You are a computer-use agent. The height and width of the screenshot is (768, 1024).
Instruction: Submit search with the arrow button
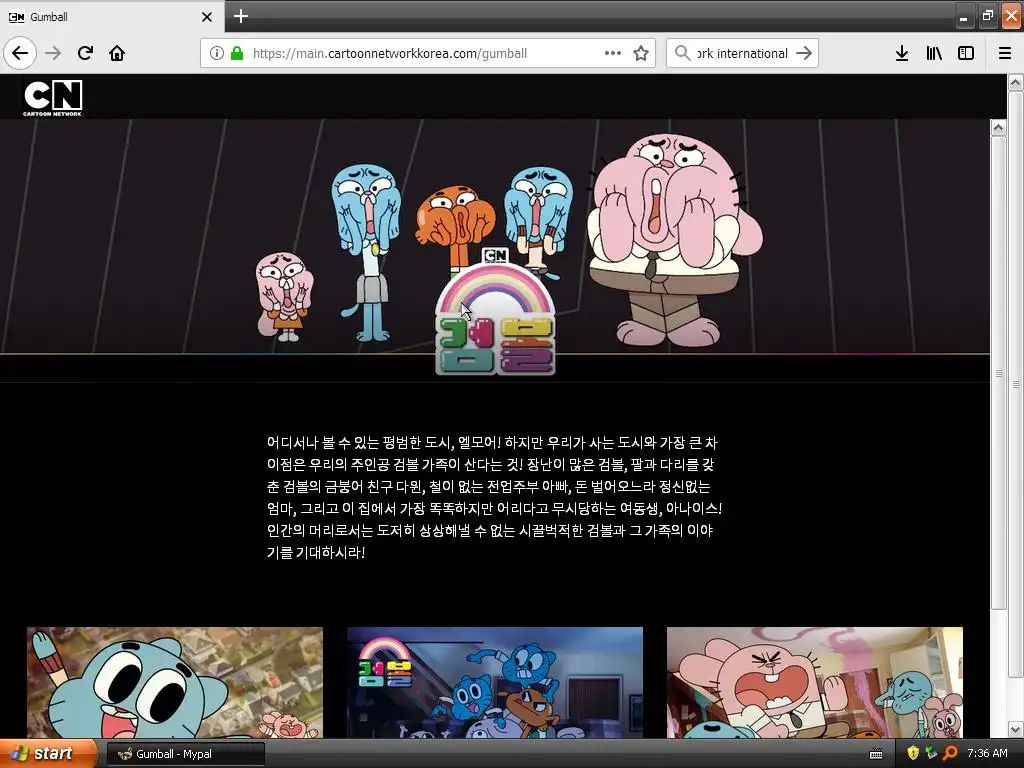point(804,53)
